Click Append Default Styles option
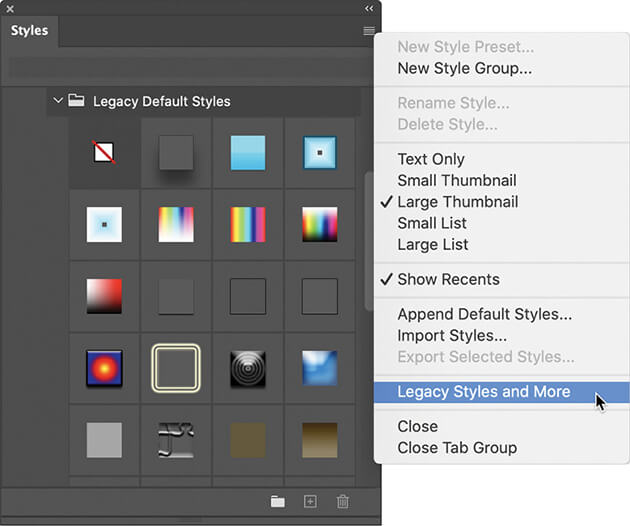The height and width of the screenshot is (526, 630). [484, 314]
